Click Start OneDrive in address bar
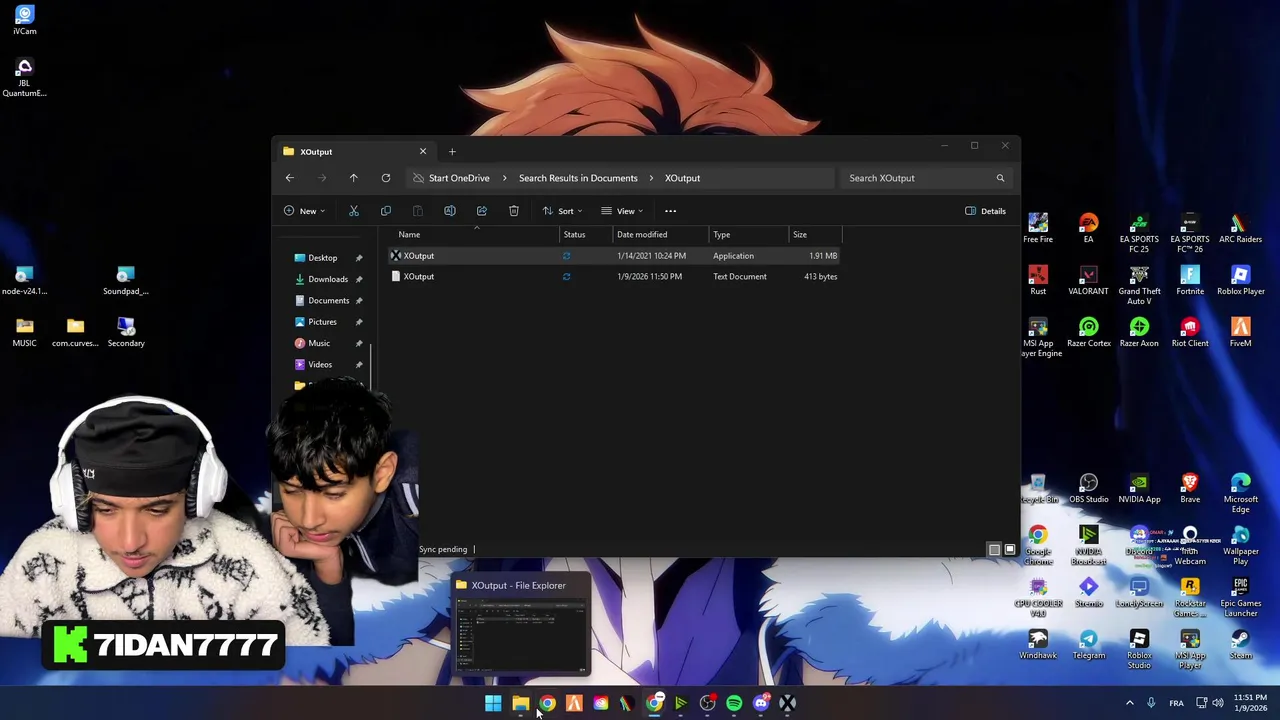 click(459, 178)
